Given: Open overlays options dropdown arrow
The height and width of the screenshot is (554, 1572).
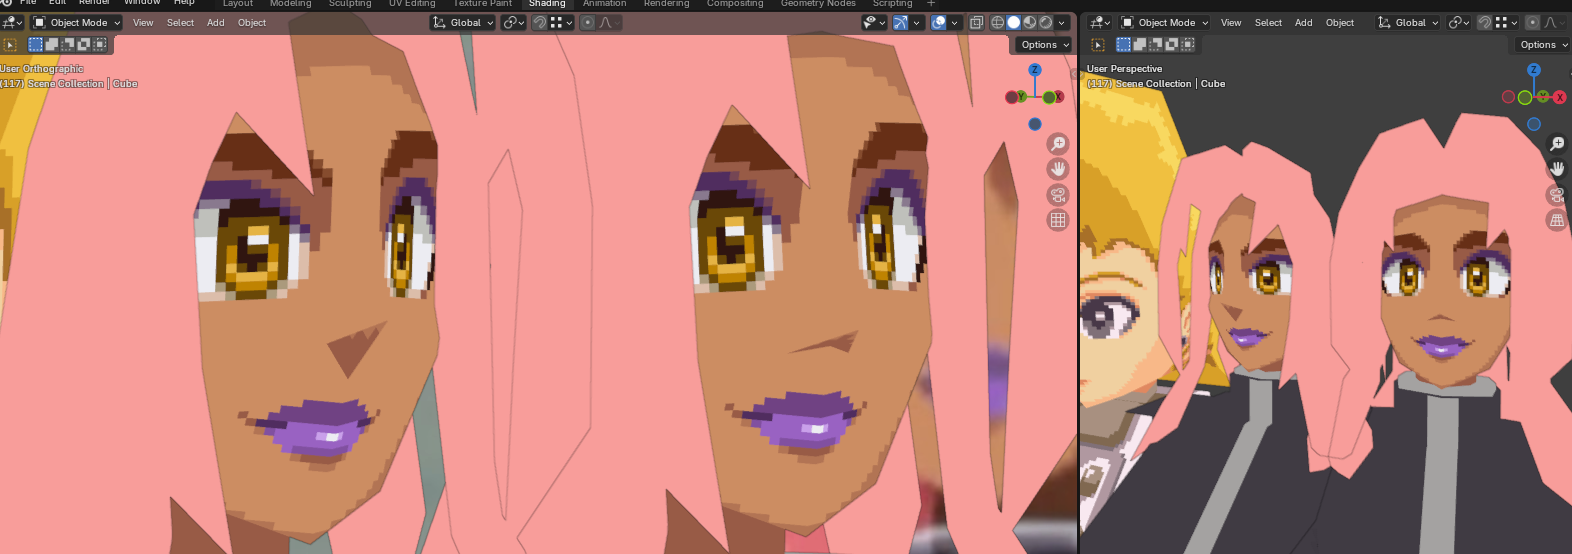Looking at the screenshot, I should tap(954, 22).
